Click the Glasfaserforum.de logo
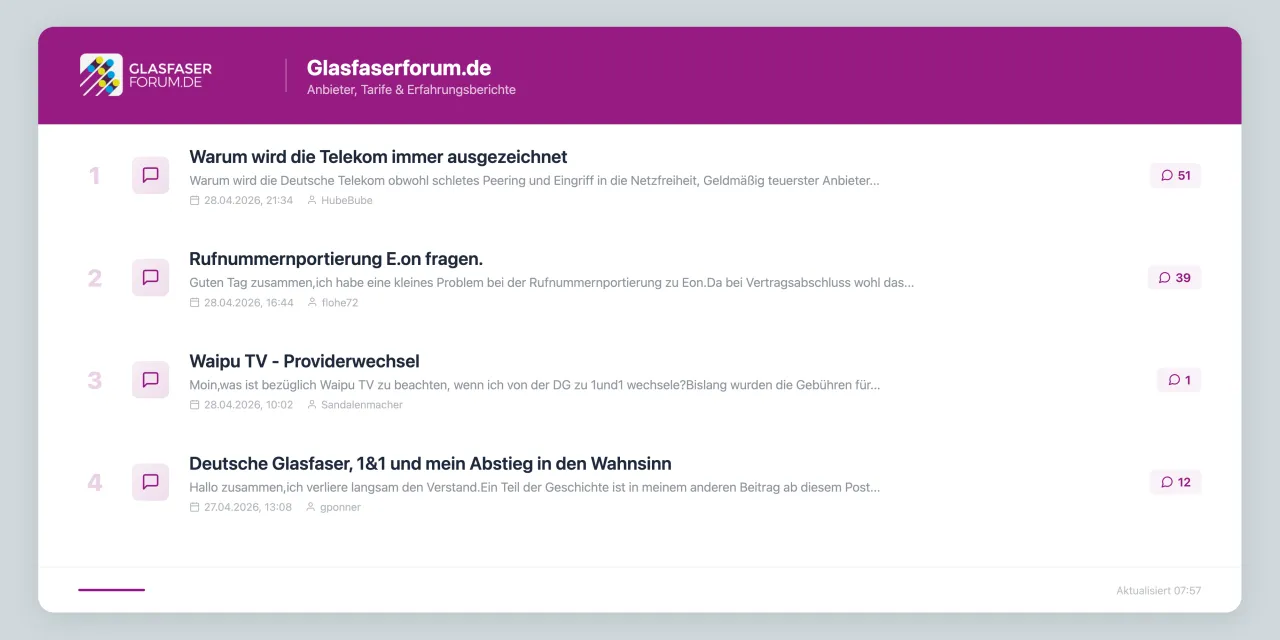This screenshot has width=1280, height=640. (x=146, y=75)
